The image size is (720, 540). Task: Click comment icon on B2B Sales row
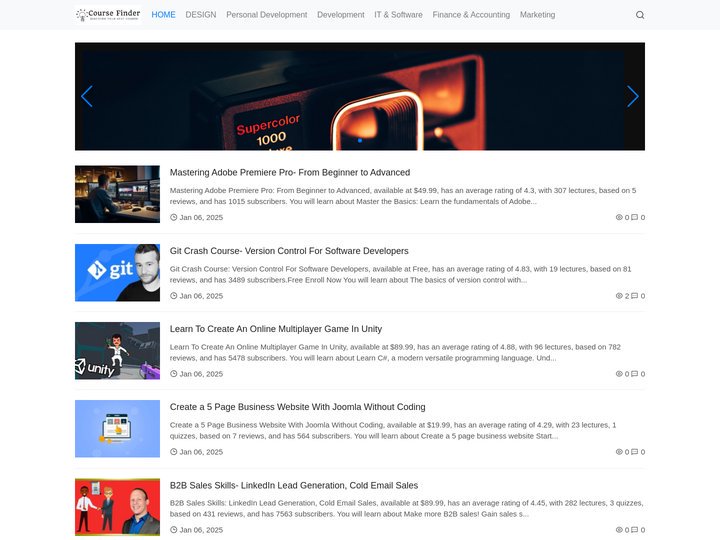point(635,530)
